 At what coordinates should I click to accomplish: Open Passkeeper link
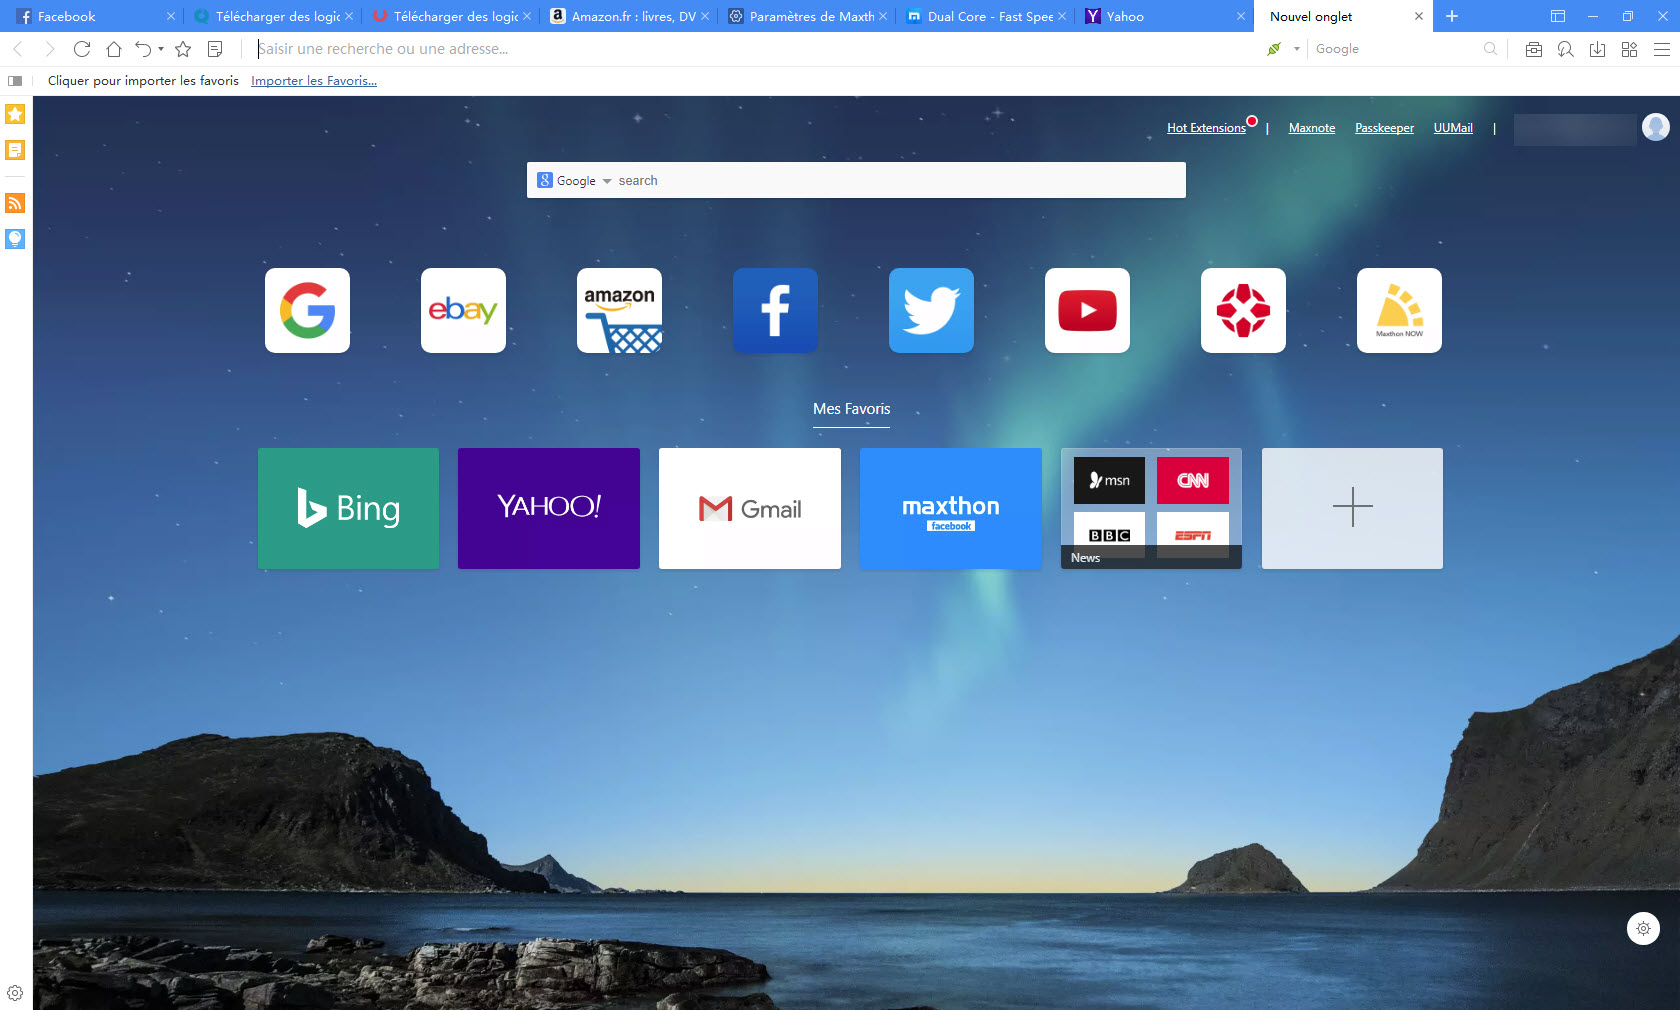(x=1384, y=128)
